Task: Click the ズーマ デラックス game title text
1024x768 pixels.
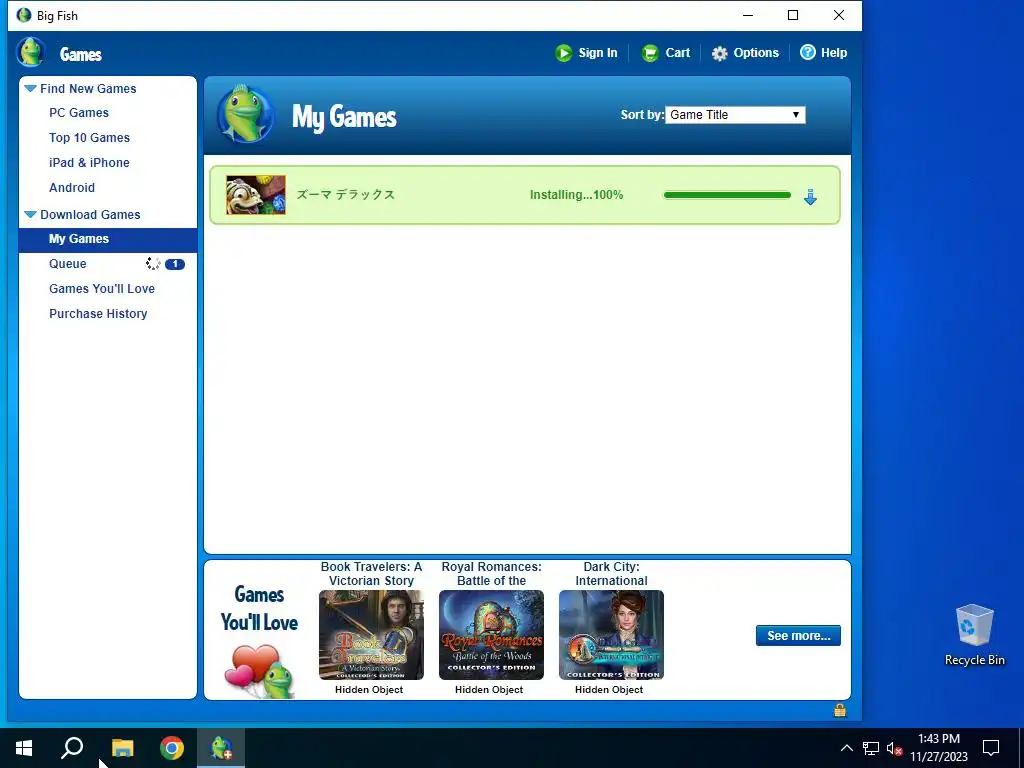Action: (x=345, y=195)
